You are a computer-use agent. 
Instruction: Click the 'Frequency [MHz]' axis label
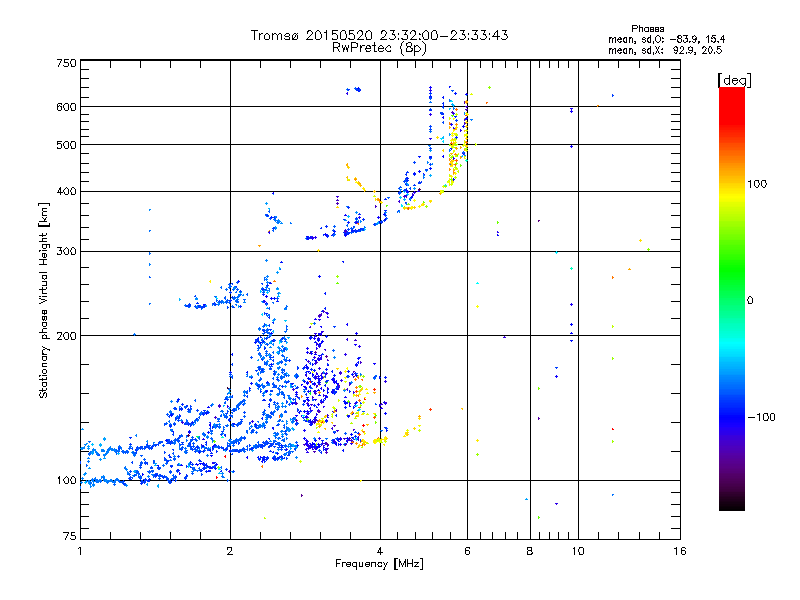click(379, 564)
